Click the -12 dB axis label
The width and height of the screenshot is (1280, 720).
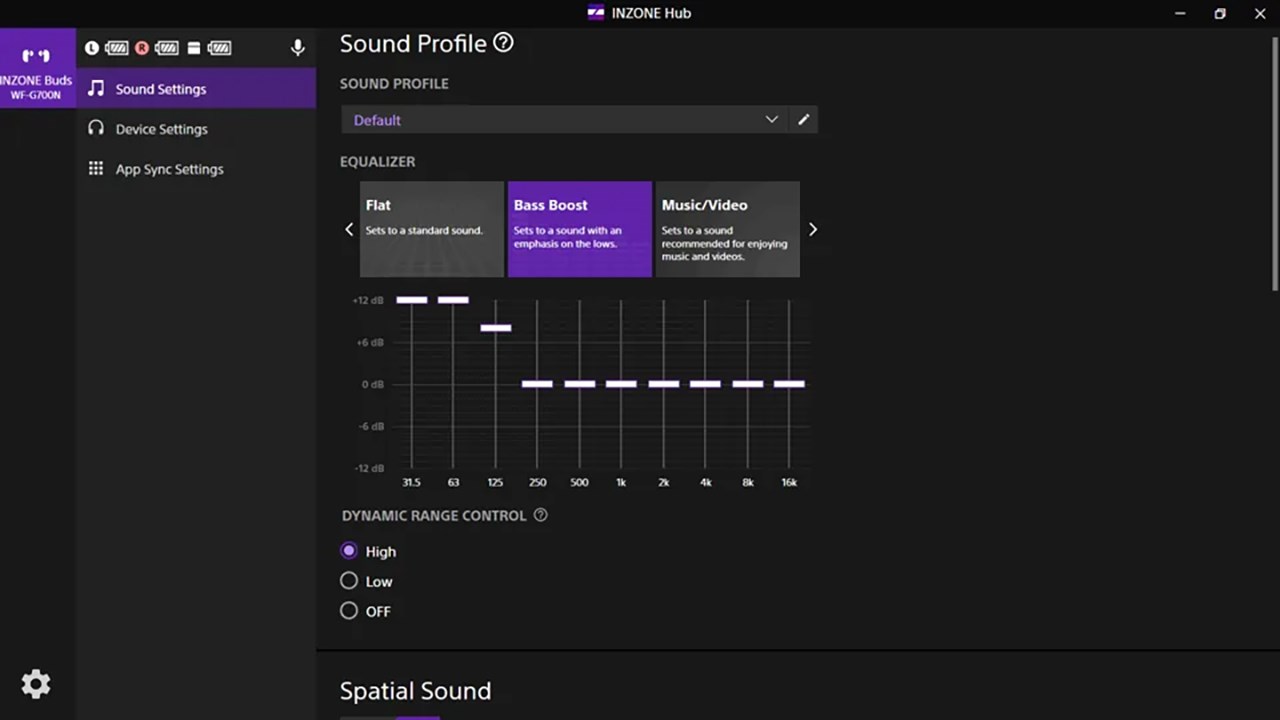click(367, 468)
